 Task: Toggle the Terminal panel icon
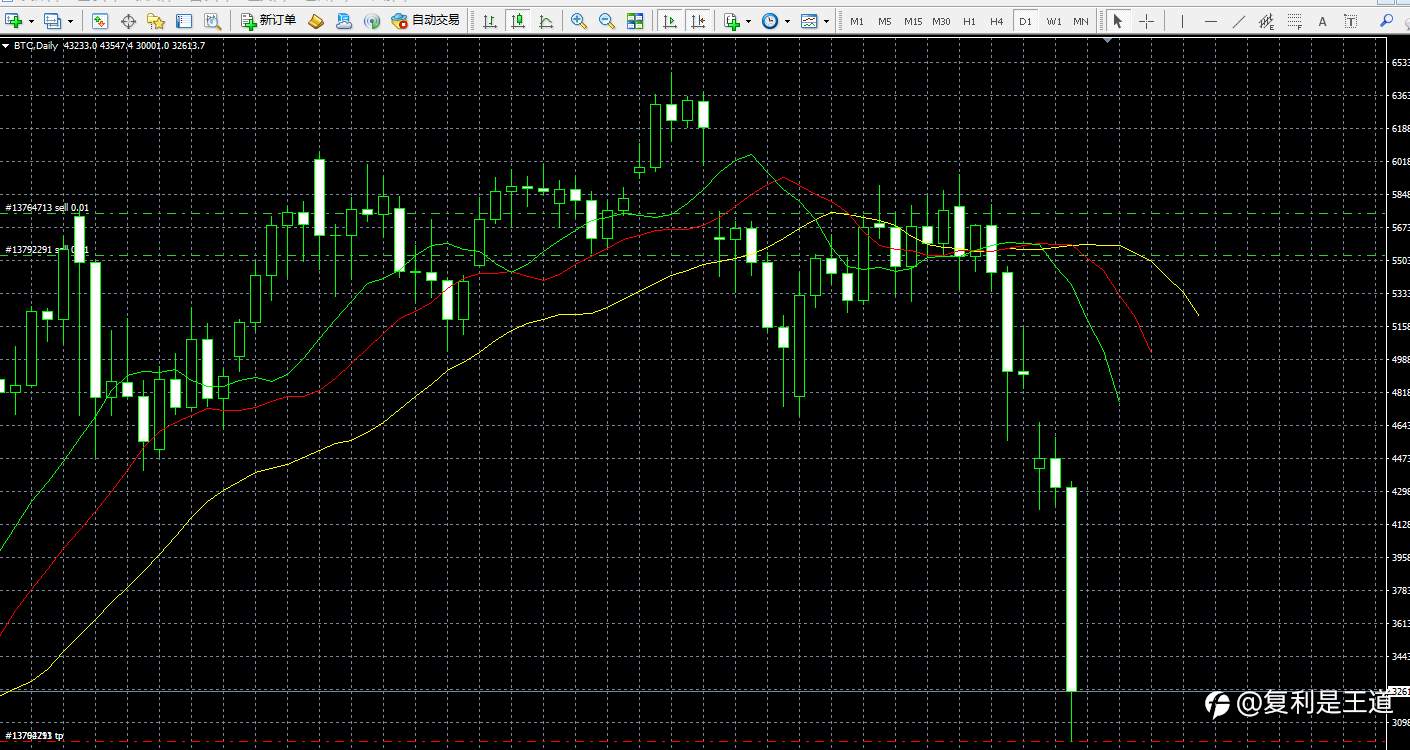184,21
